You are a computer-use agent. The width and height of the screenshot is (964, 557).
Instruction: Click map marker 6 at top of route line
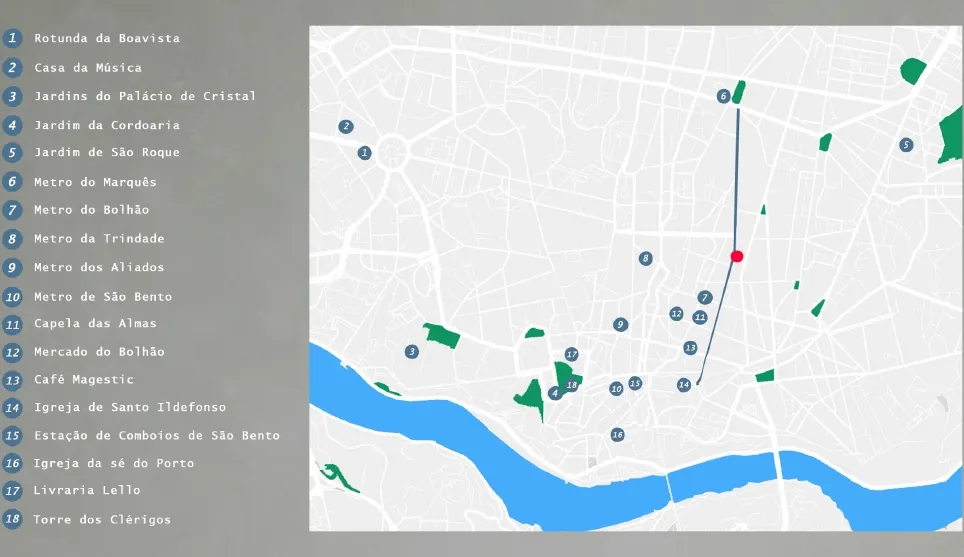click(x=723, y=96)
